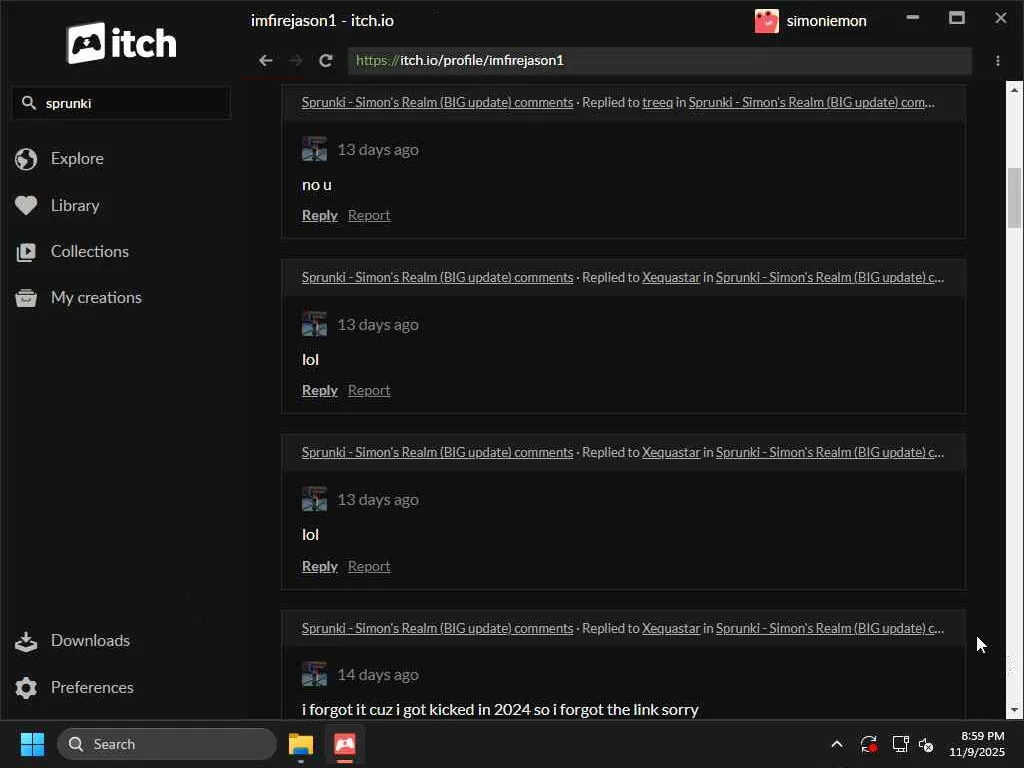Click the Preferences gear icon
The width and height of the screenshot is (1024, 768).
point(26,688)
